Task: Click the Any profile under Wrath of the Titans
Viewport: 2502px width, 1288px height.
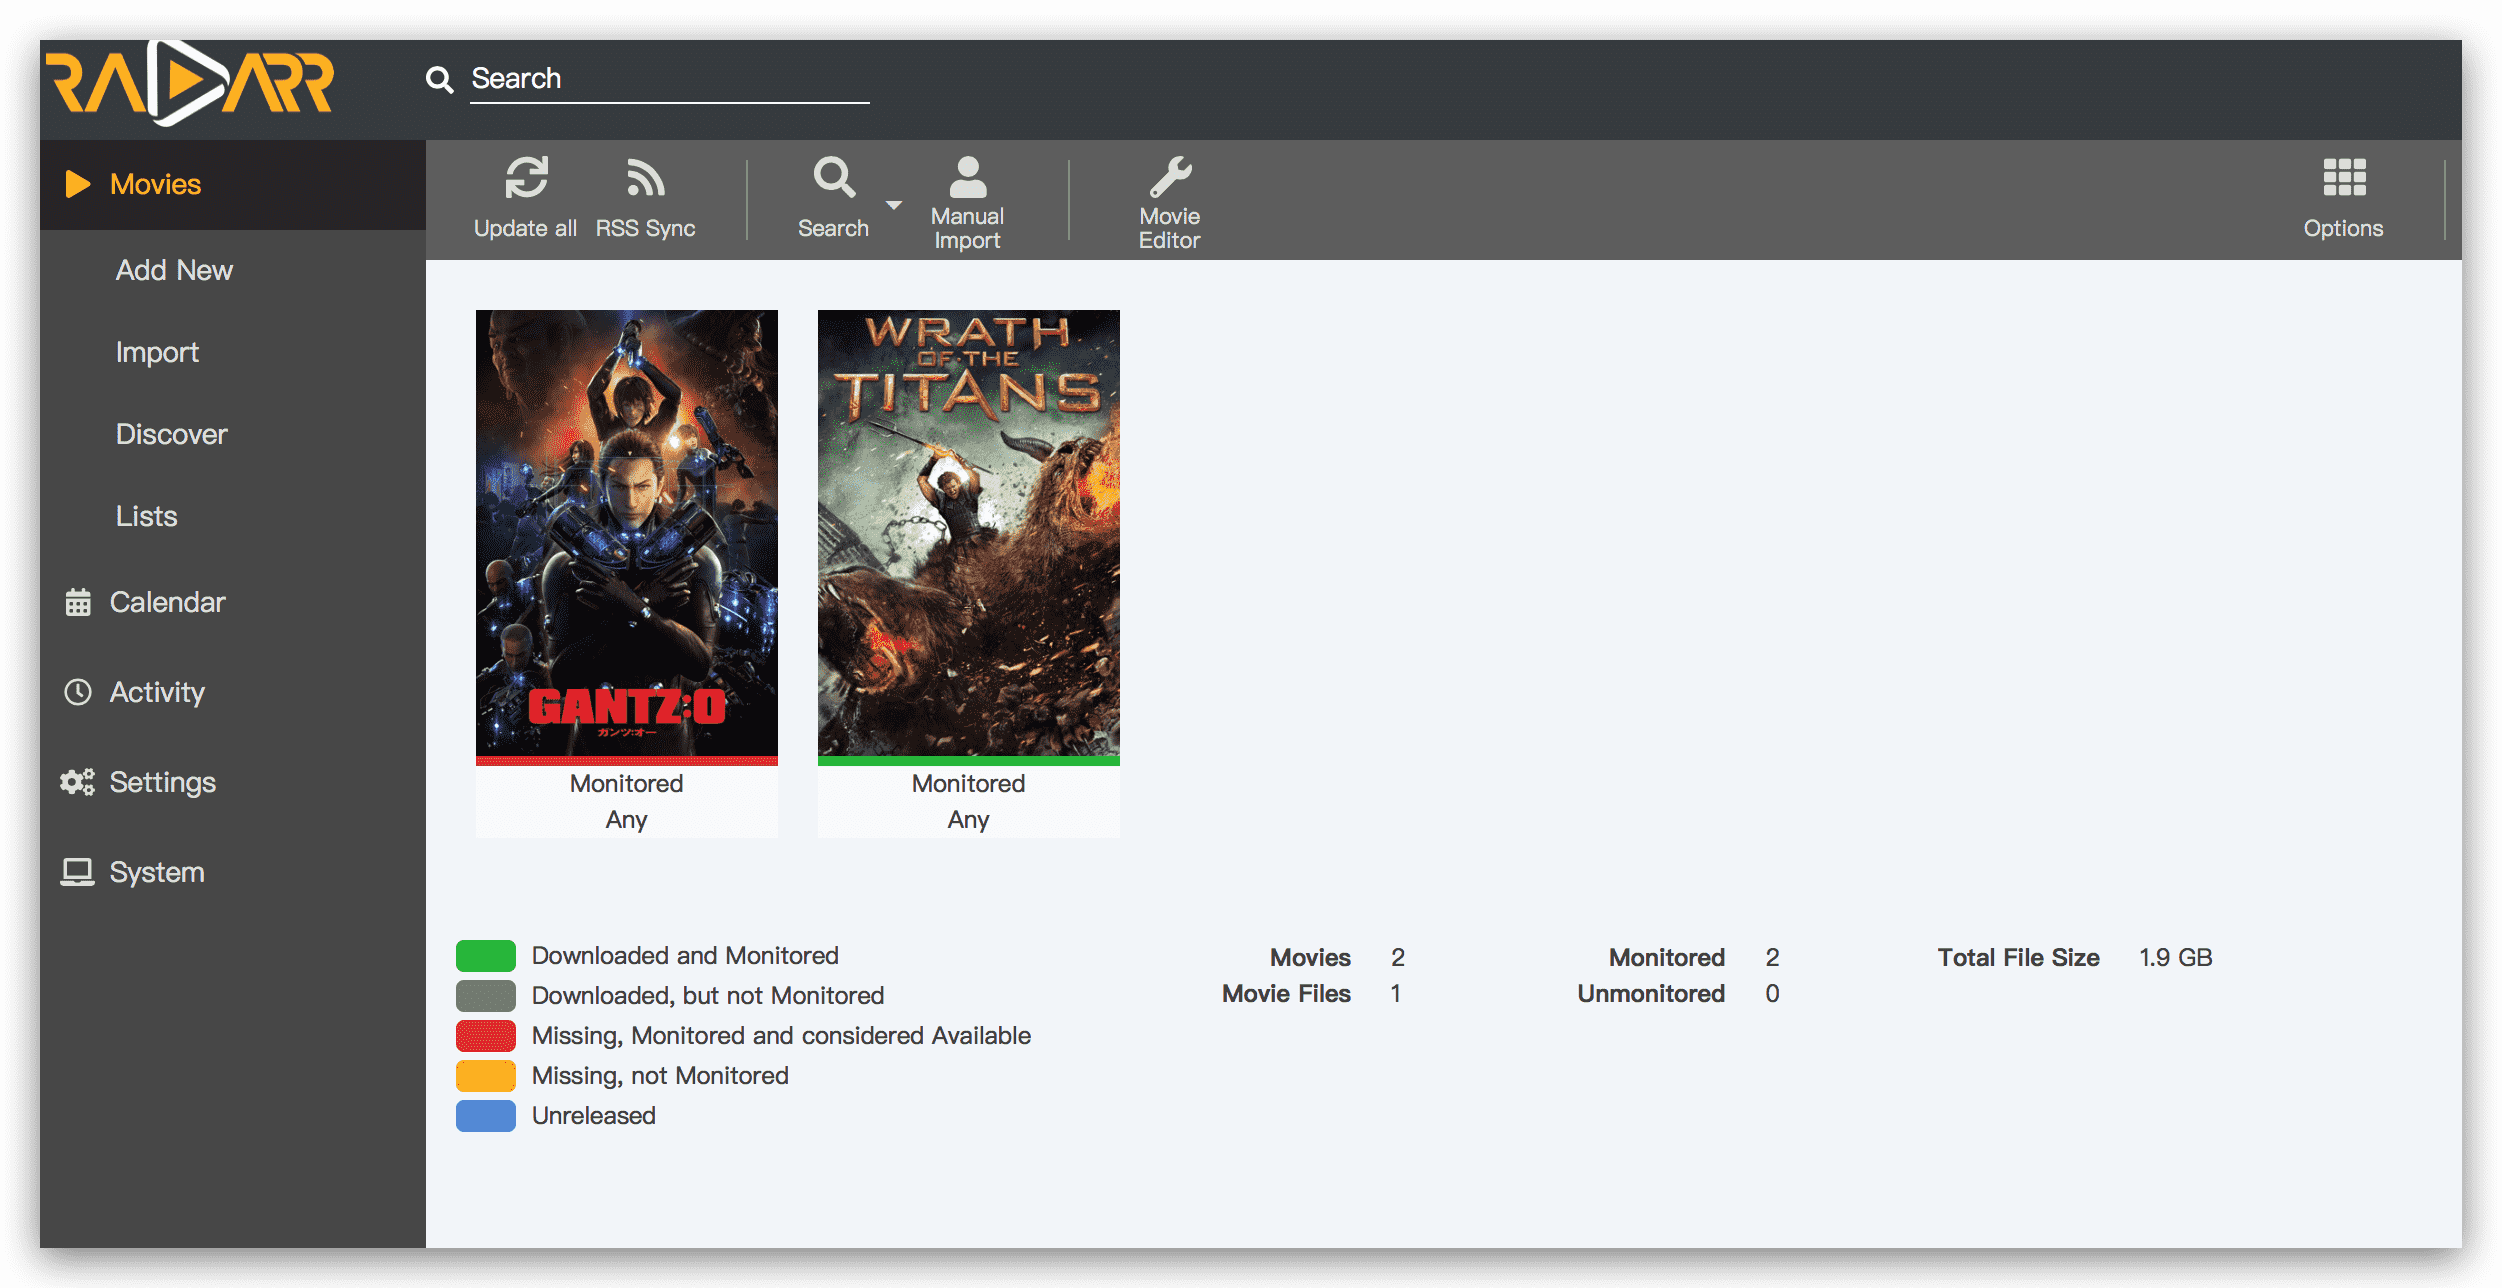Action: pyautogui.click(x=969, y=820)
